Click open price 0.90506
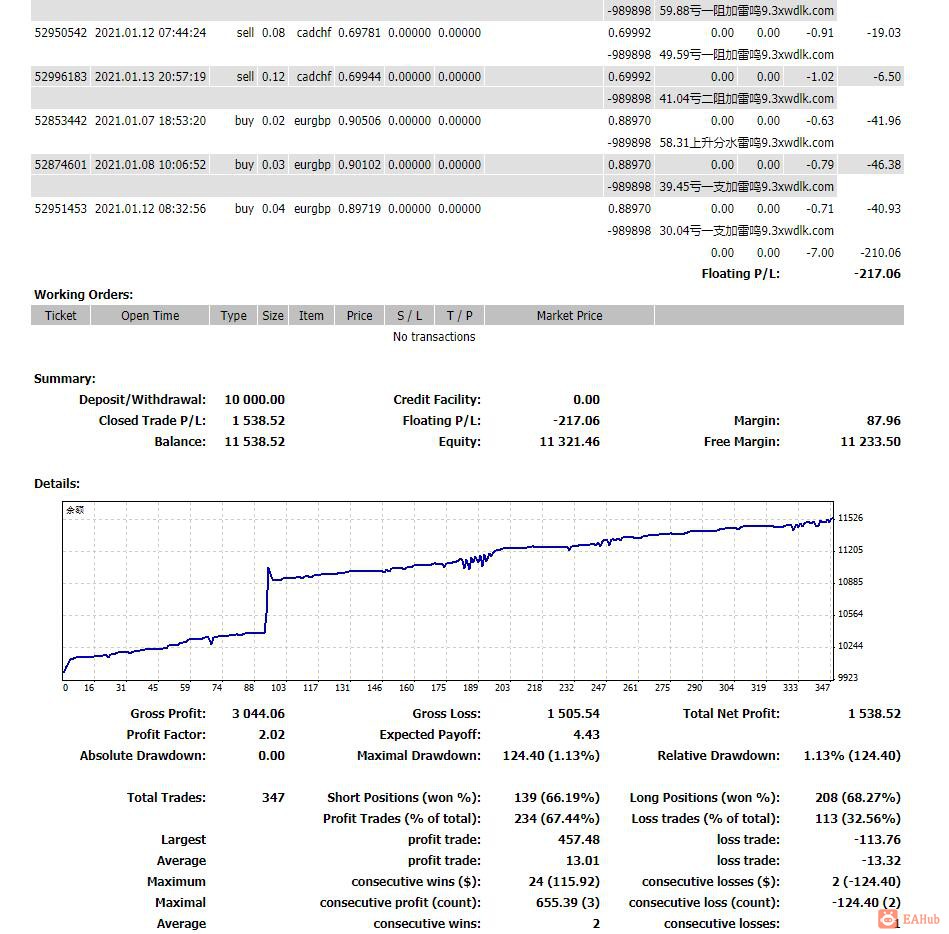Image resolution: width=949 pixels, height=934 pixels. (x=360, y=120)
